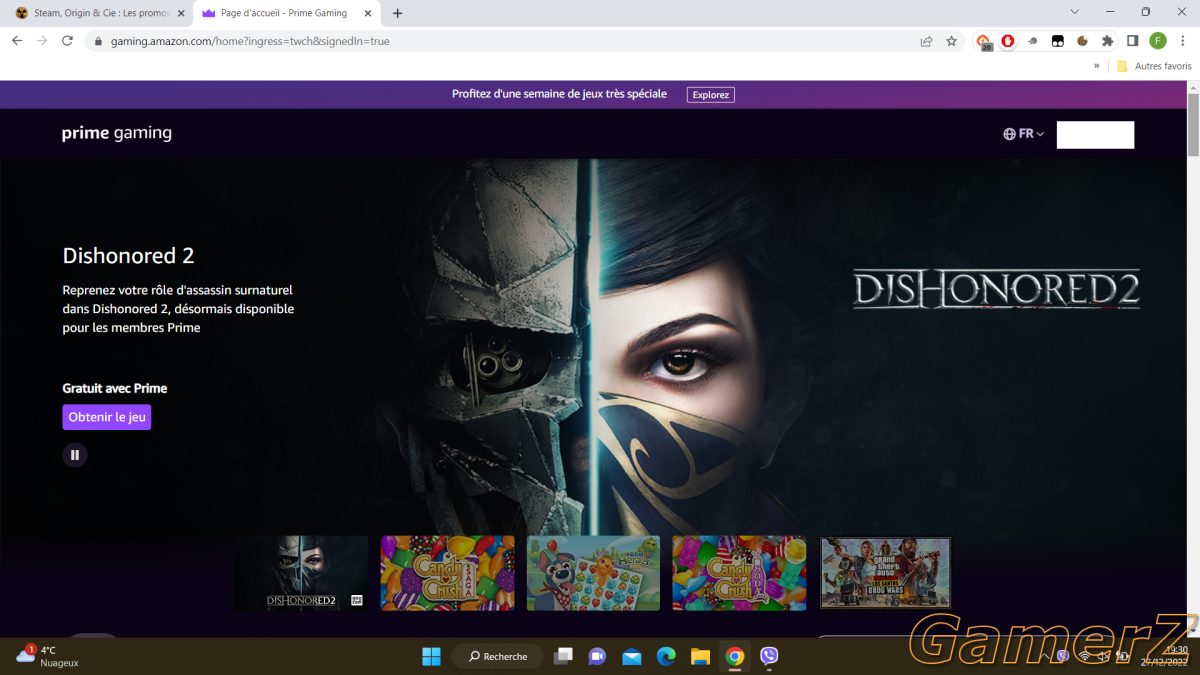Open the green F profile avatar
The width and height of the screenshot is (1200, 675).
[x=1158, y=41]
